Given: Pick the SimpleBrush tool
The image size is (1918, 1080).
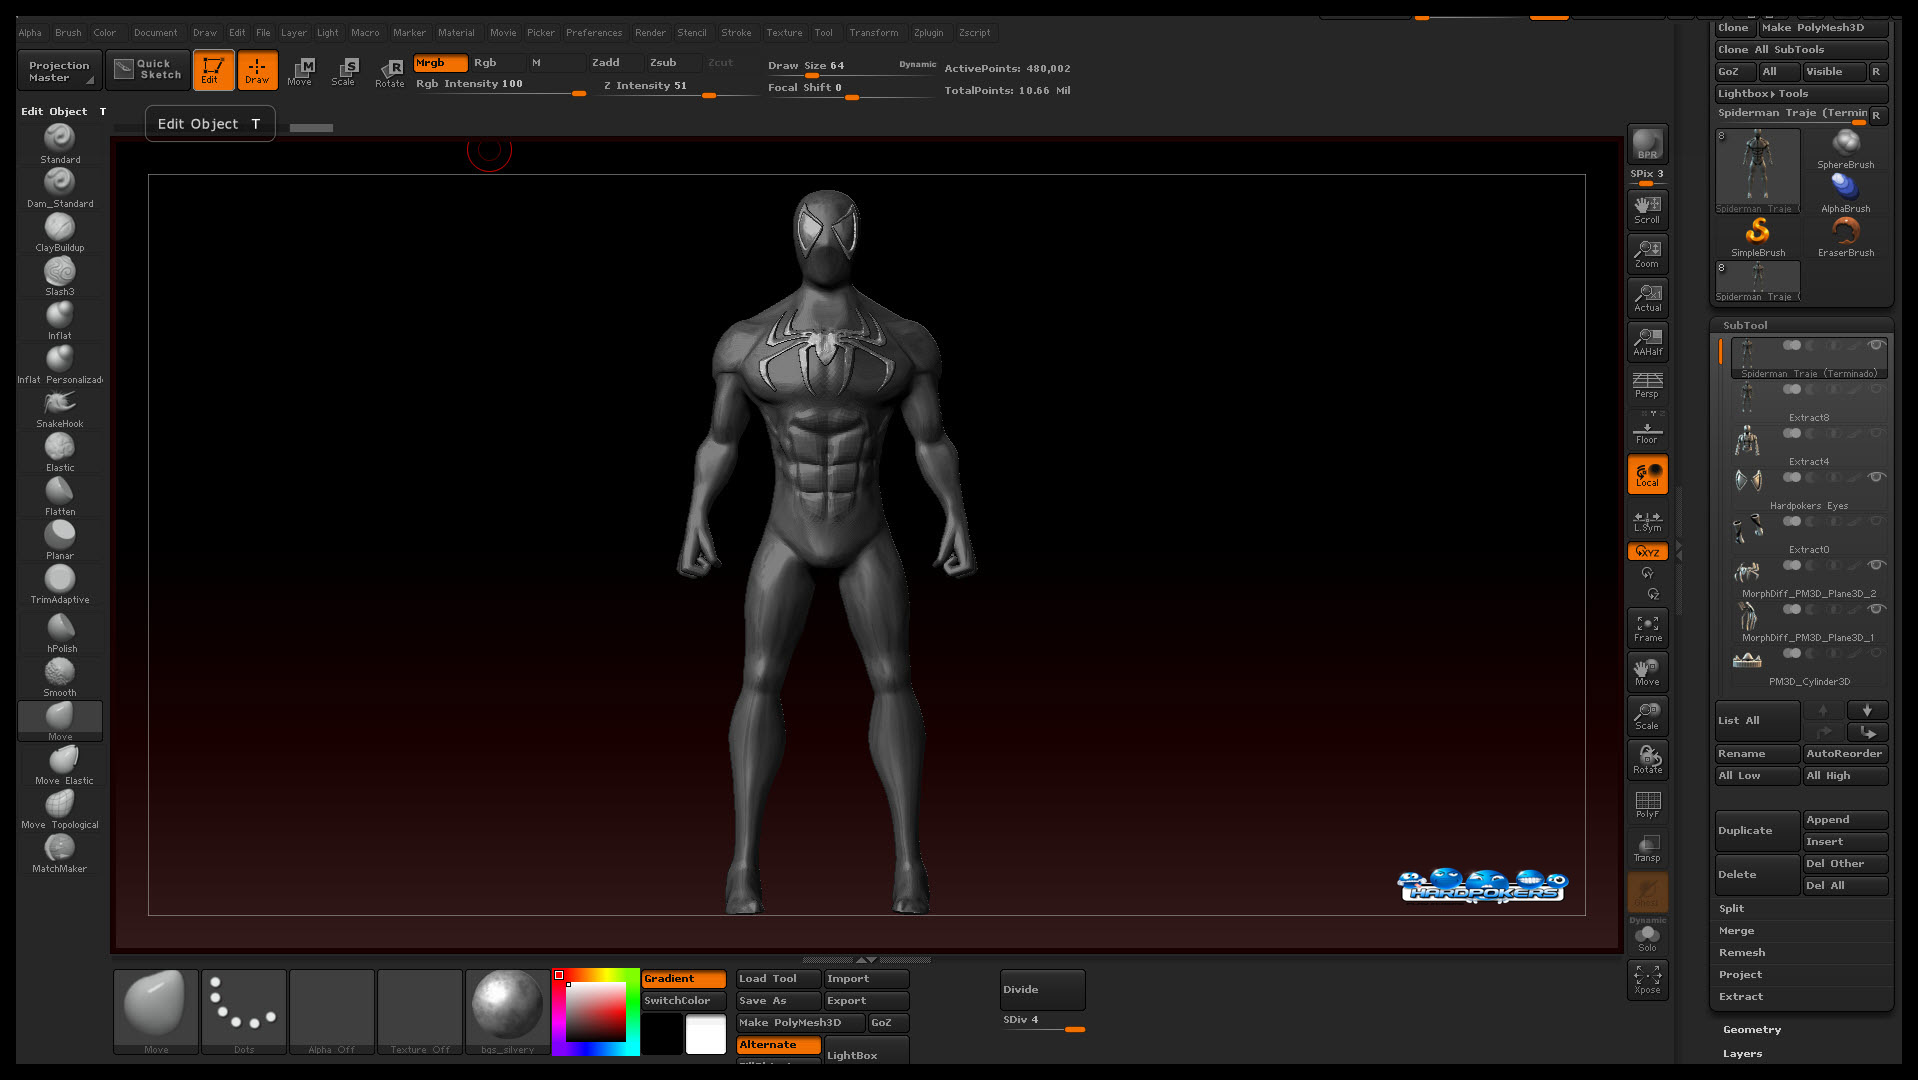Looking at the screenshot, I should (x=1758, y=238).
